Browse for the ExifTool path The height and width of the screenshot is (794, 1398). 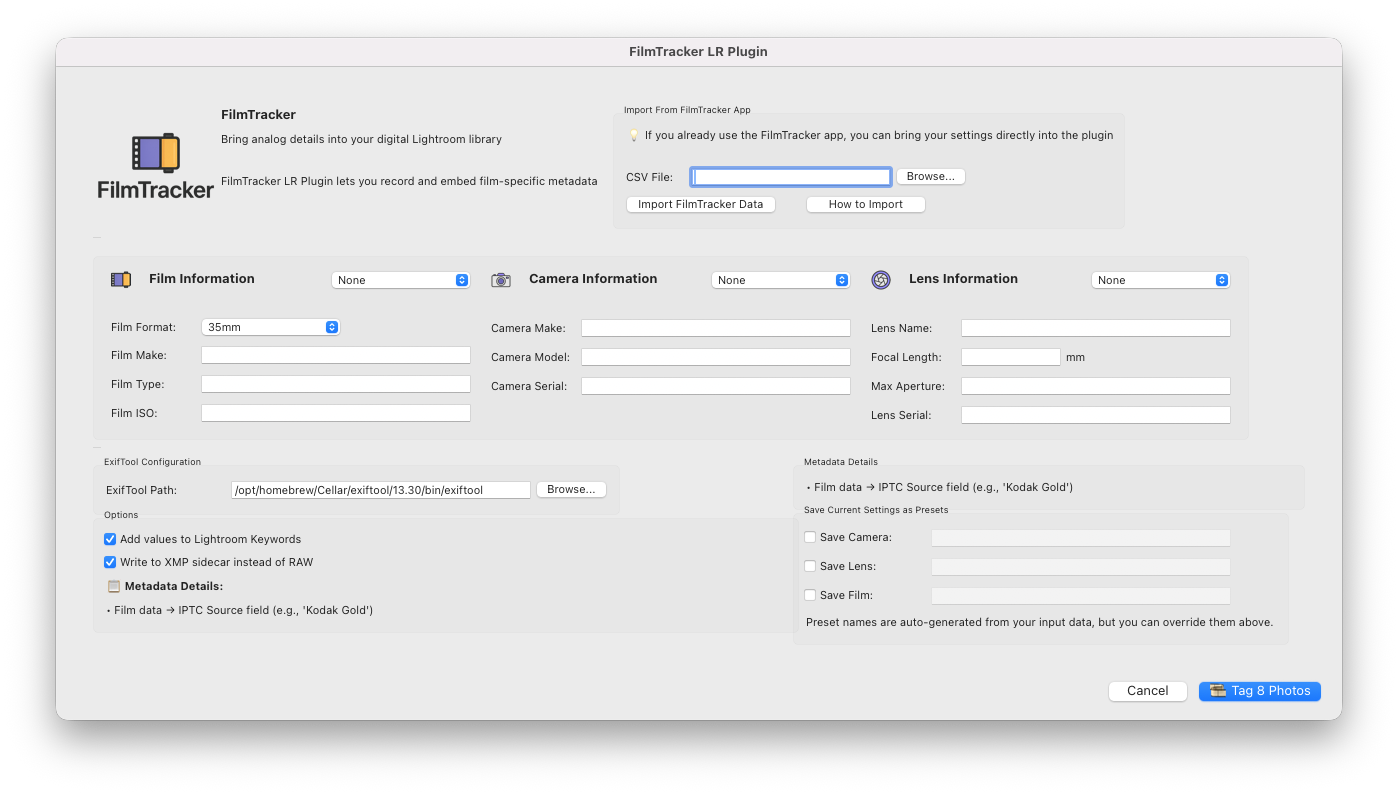tap(571, 489)
